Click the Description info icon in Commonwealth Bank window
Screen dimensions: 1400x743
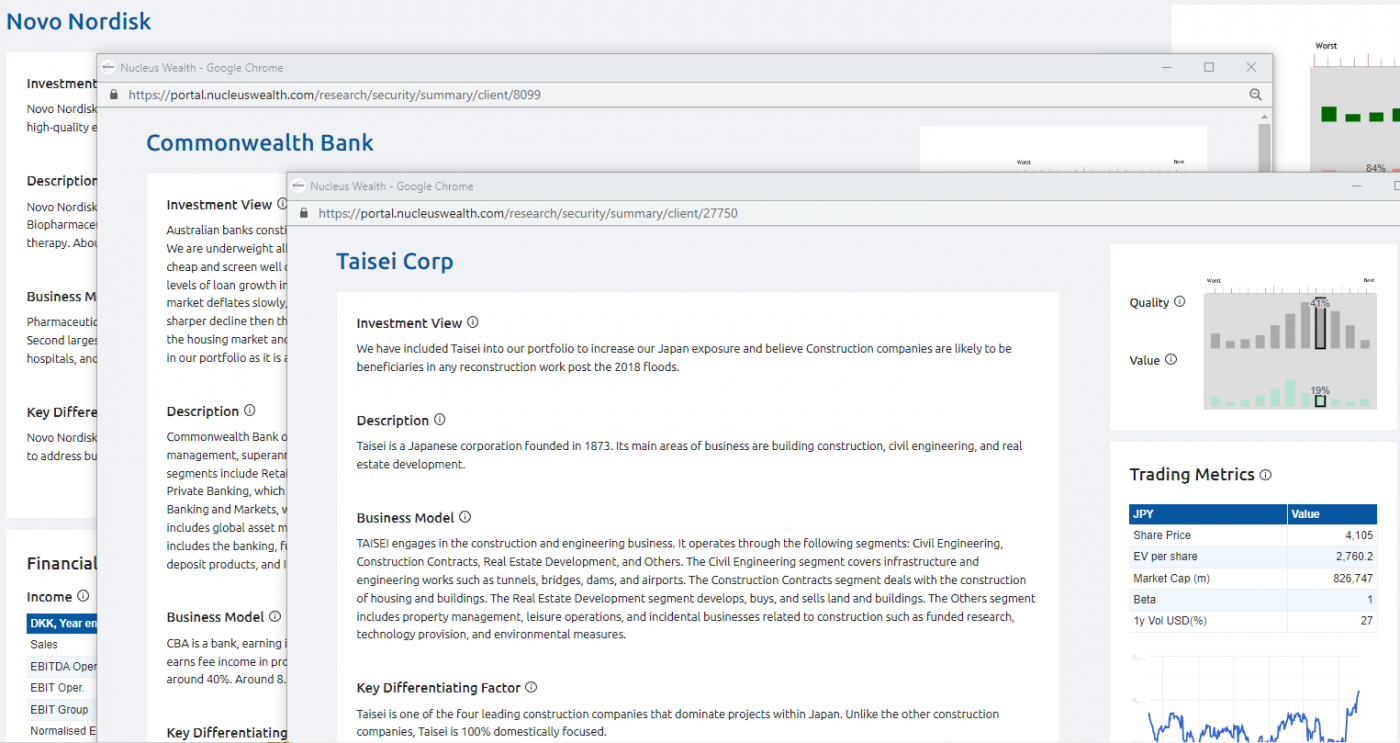(249, 411)
